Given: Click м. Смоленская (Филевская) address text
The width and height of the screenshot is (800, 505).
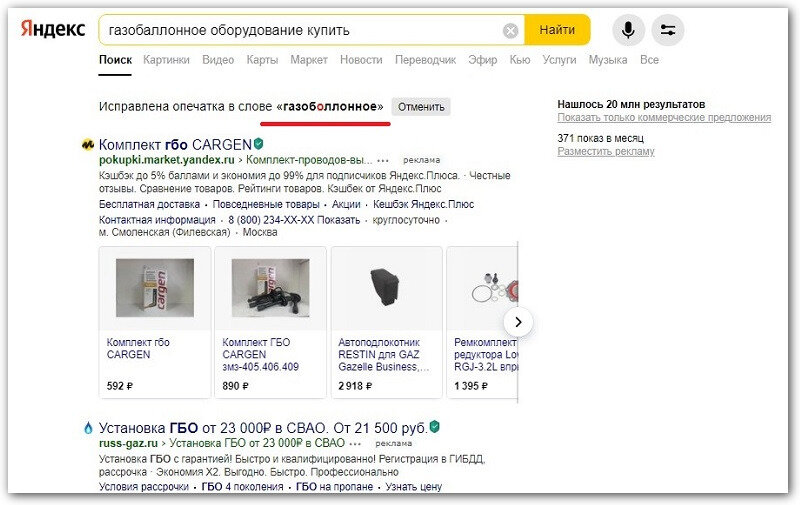Looking at the screenshot, I should [x=164, y=232].
